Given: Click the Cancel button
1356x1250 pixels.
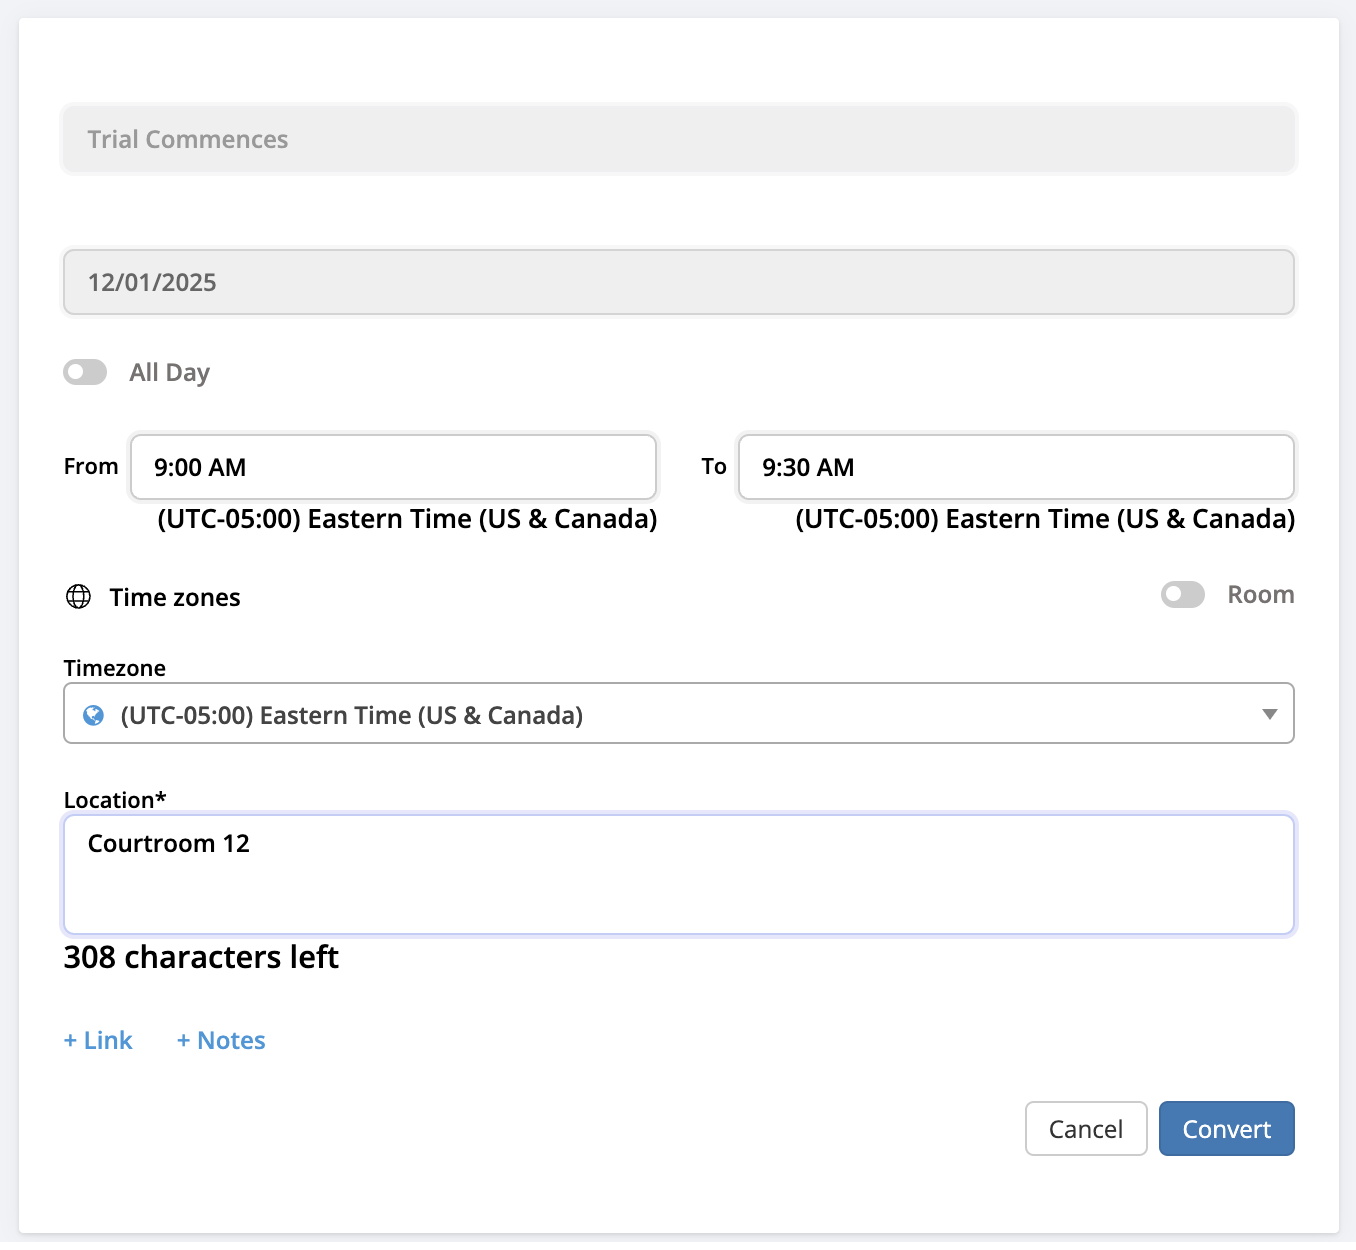Looking at the screenshot, I should click(1085, 1129).
